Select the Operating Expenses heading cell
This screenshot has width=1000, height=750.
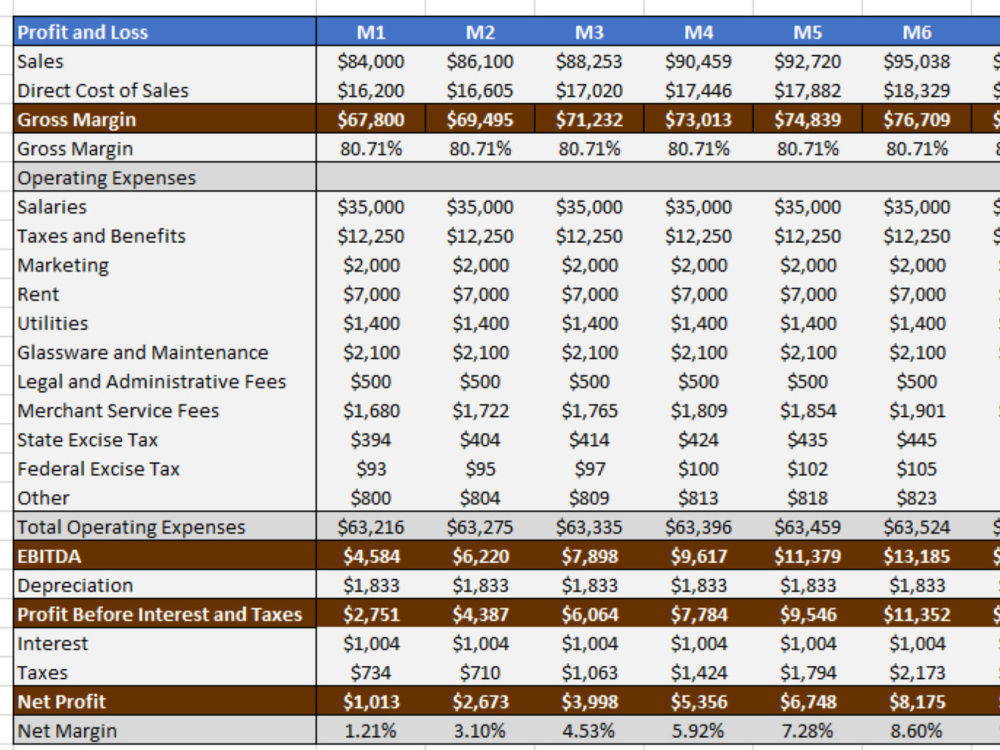[x=165, y=177]
